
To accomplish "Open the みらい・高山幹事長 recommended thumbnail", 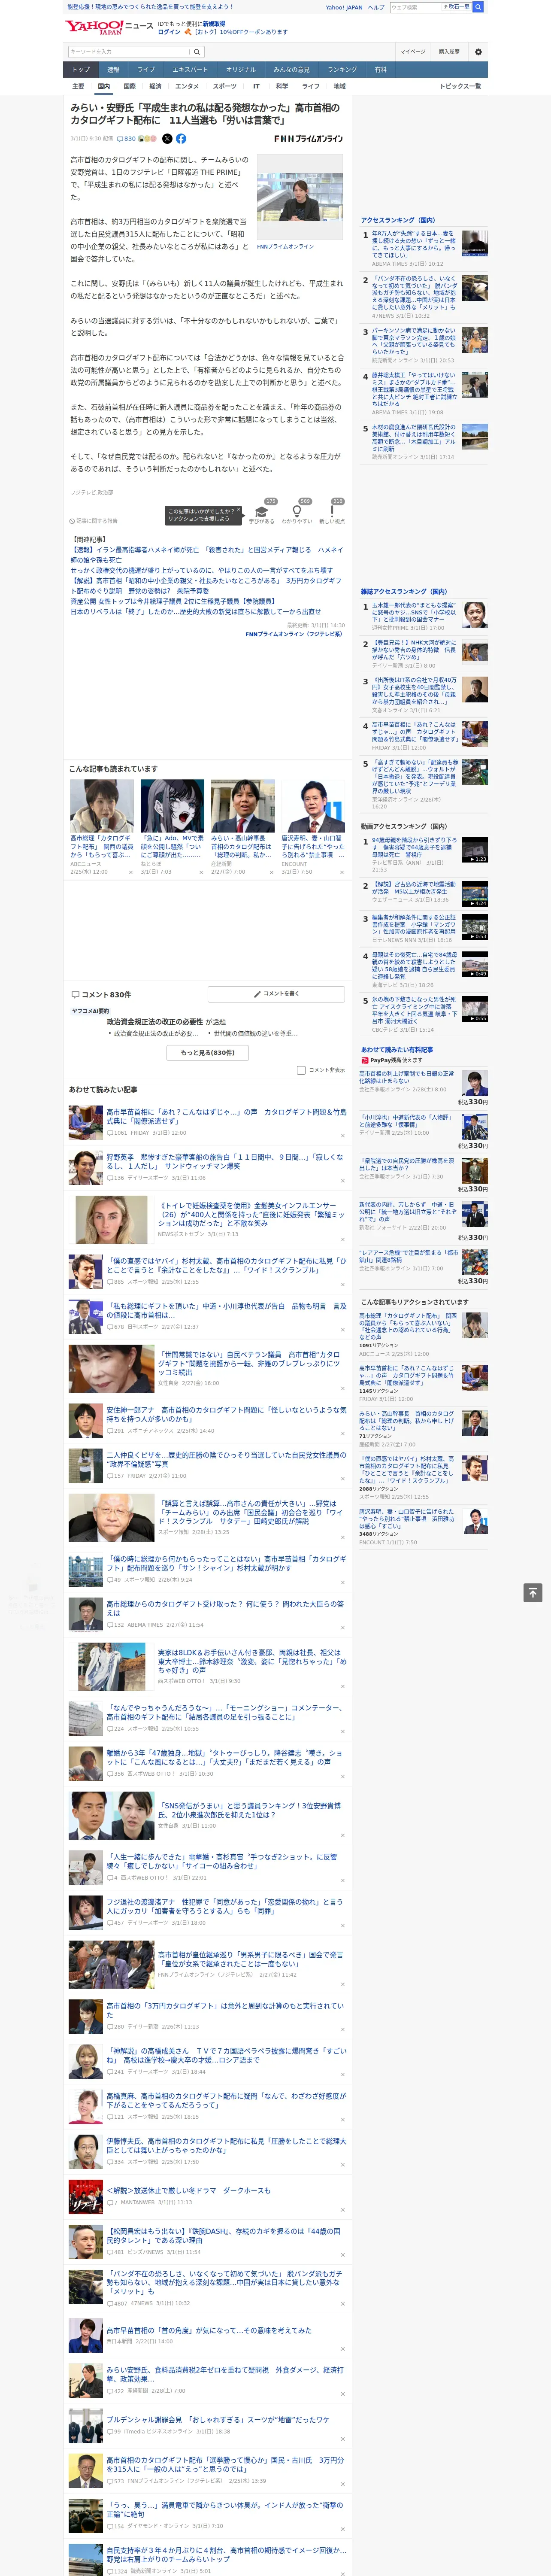I will 243,806.
